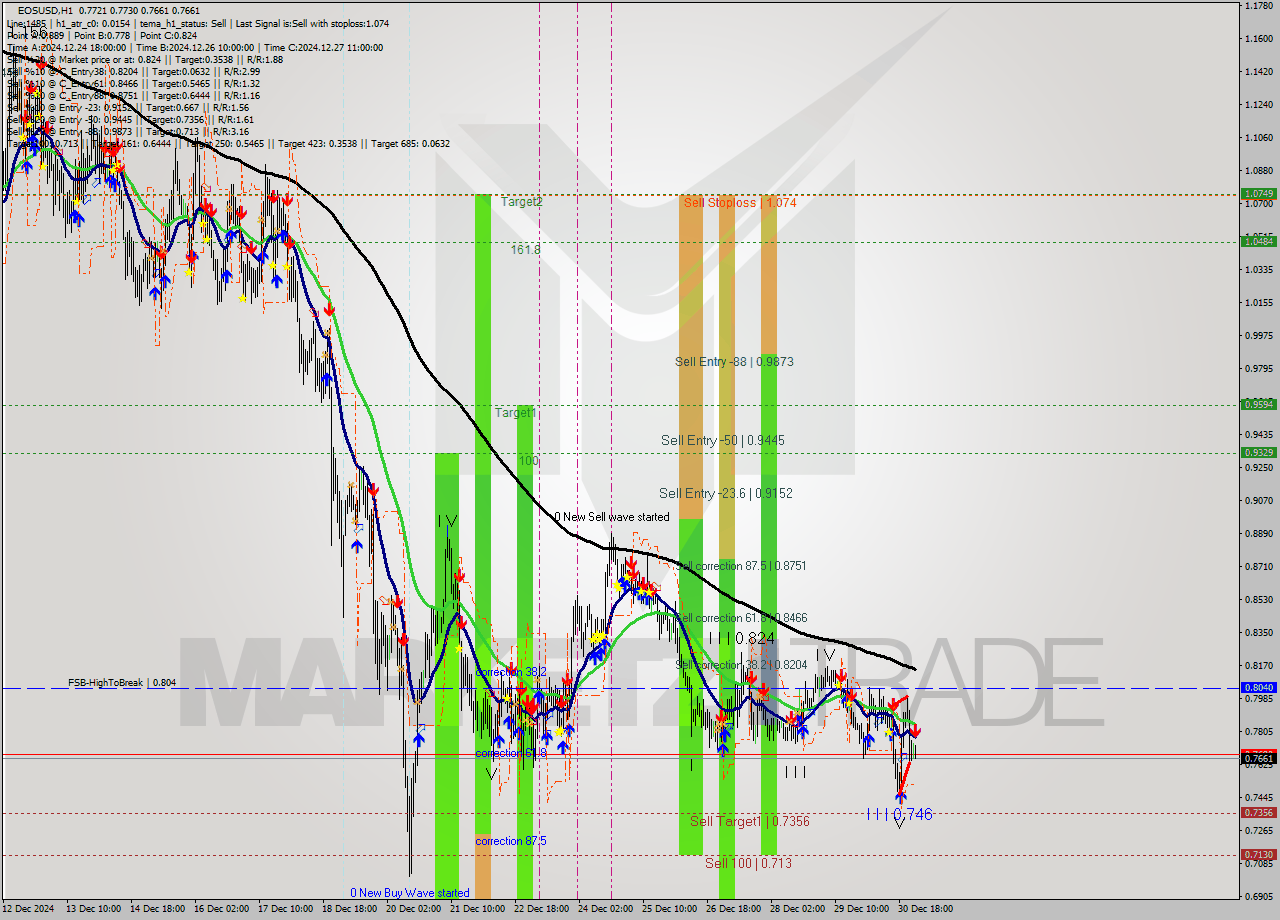The image size is (1280, 920).
Task: Click the 0.8350 price axis value
Action: tap(1258, 632)
